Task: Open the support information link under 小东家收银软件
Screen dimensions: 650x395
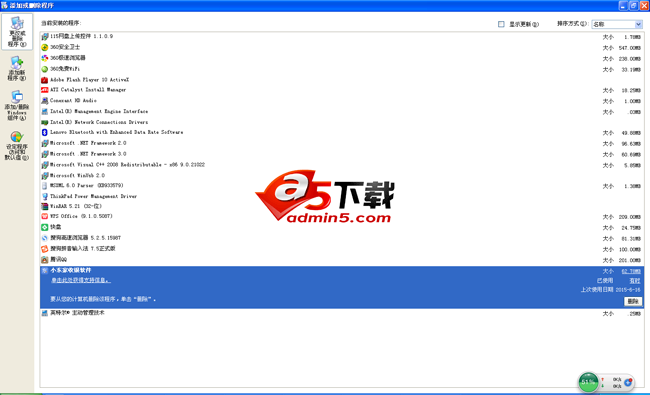Action: tap(81, 281)
